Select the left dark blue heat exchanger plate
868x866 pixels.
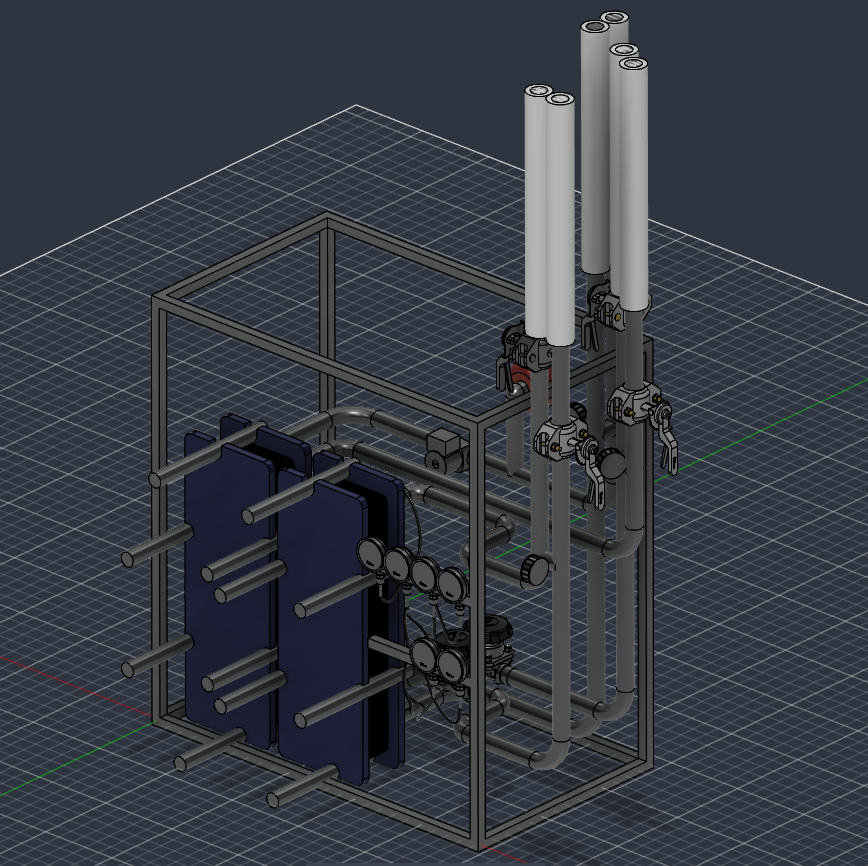[228, 592]
